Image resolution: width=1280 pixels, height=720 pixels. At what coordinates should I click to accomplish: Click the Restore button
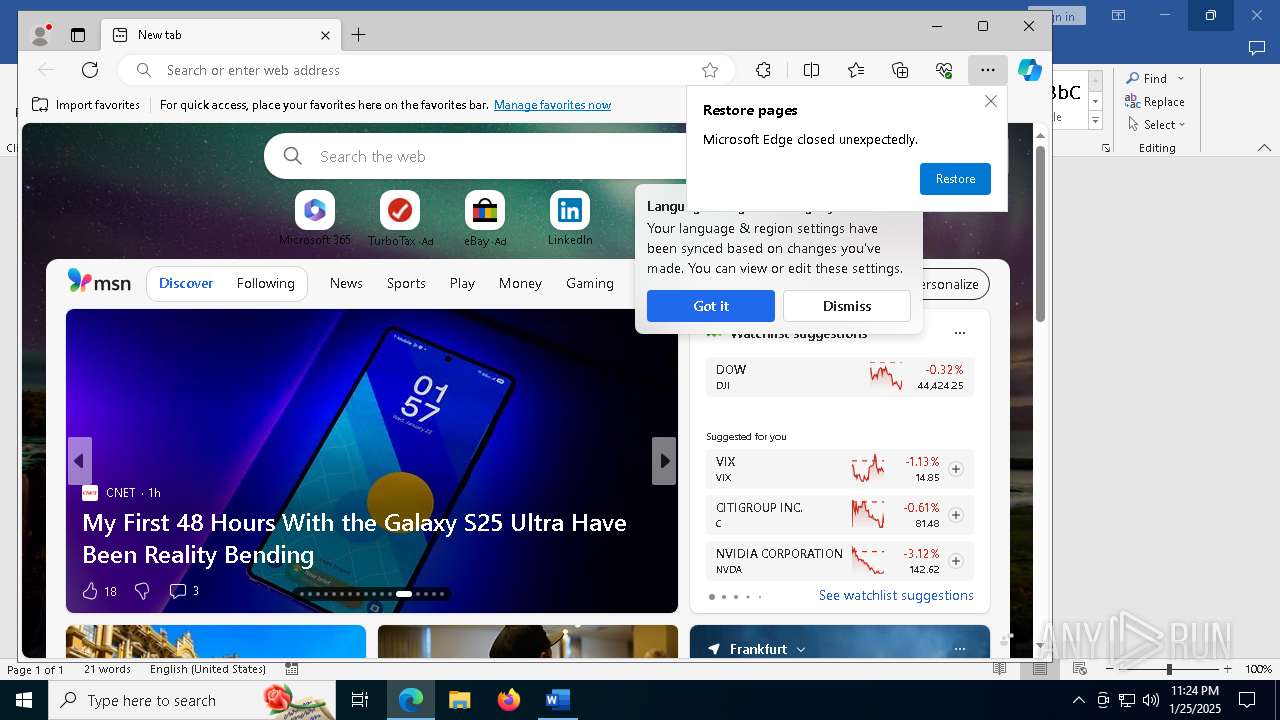pos(955,179)
